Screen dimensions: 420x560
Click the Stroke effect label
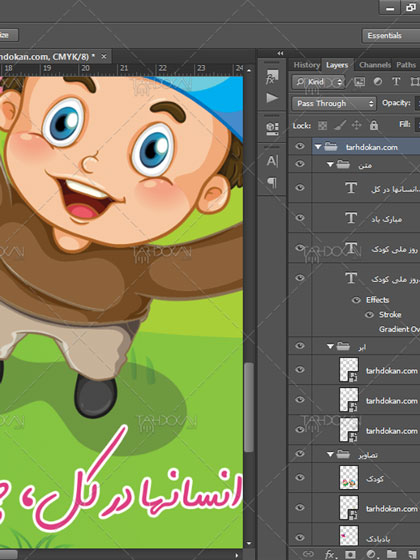tap(390, 315)
